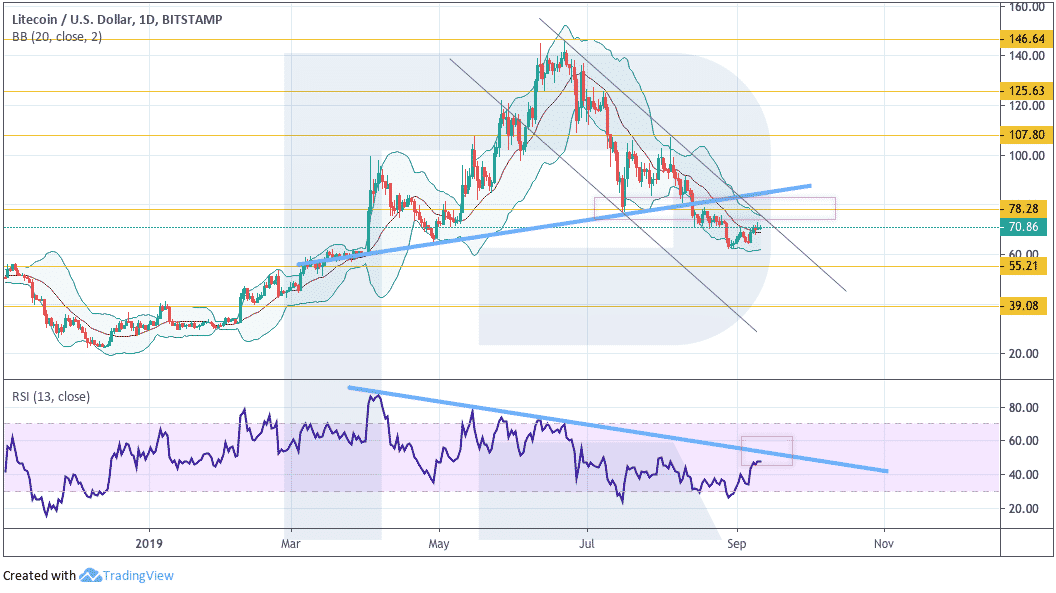Open the TradingView link text
The width and height of the screenshot is (1056, 593).
click(x=138, y=575)
